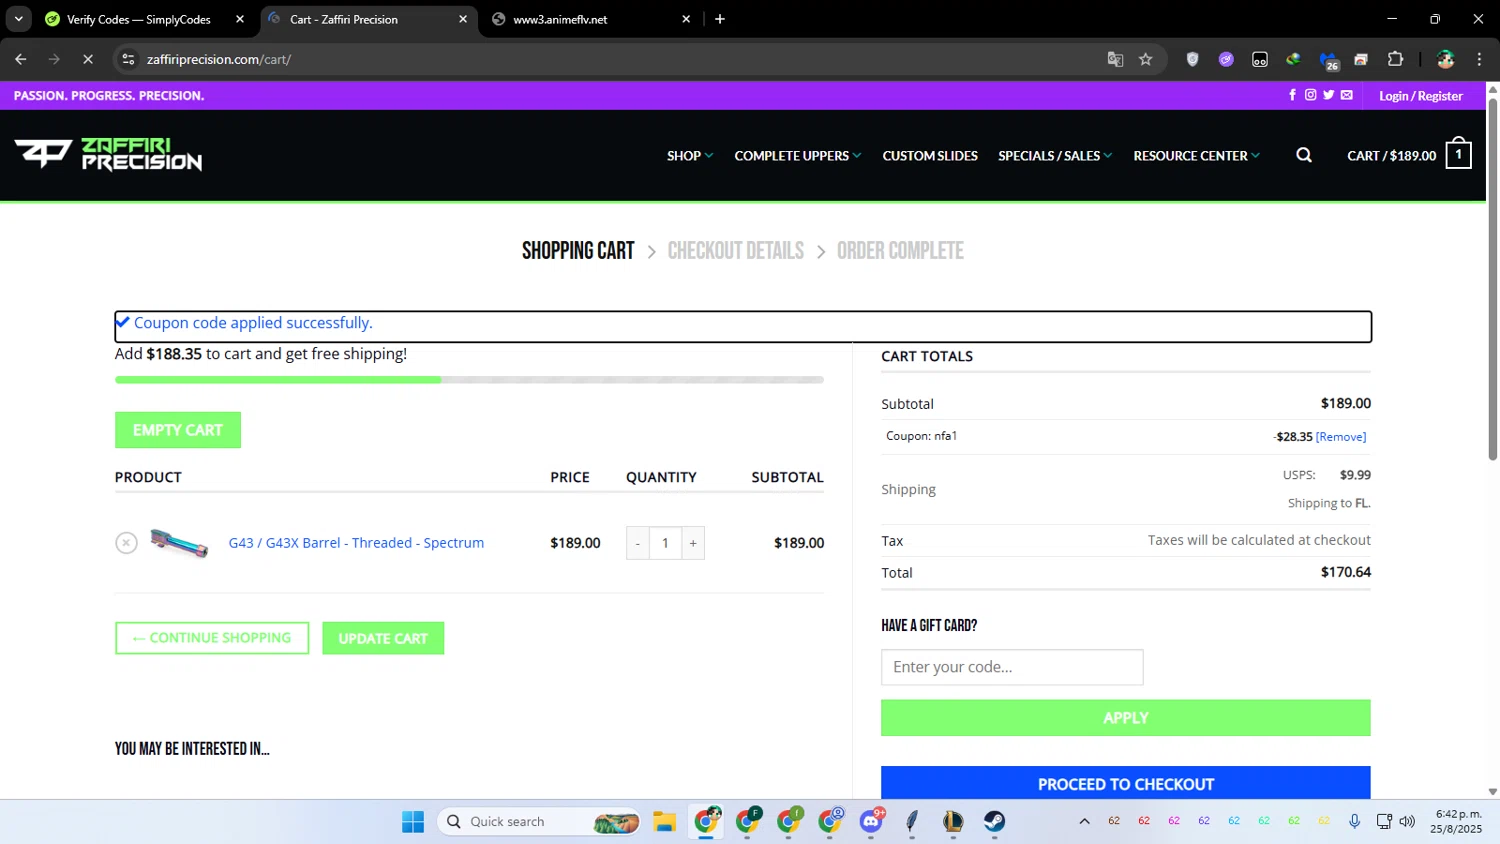Expand the SPECIALS / SALES menu
Screen dimensions: 1500x844
point(1055,155)
